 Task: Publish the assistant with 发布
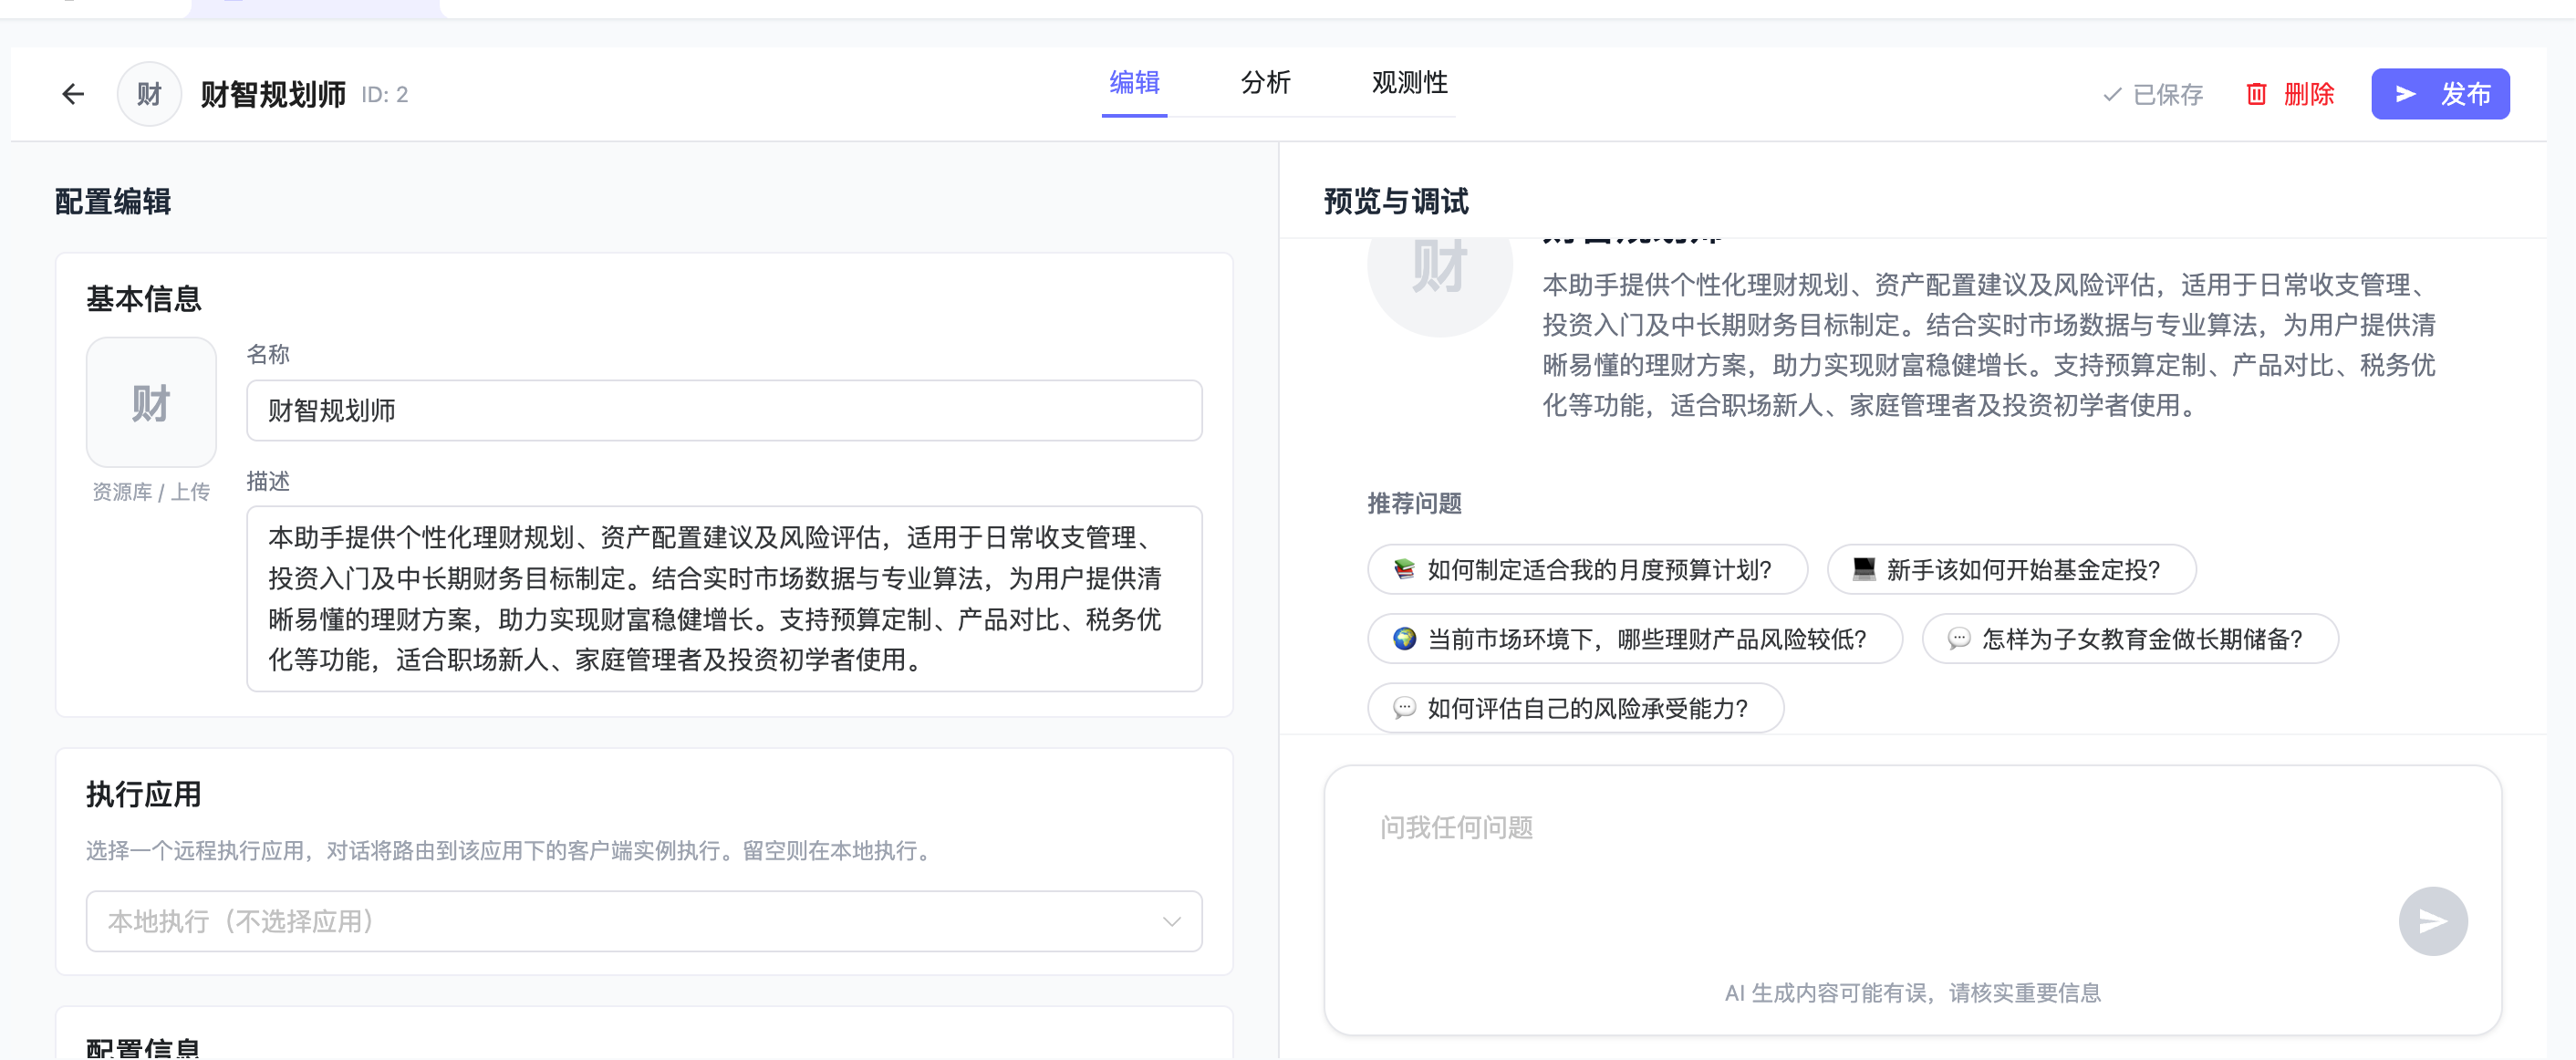(2440, 94)
